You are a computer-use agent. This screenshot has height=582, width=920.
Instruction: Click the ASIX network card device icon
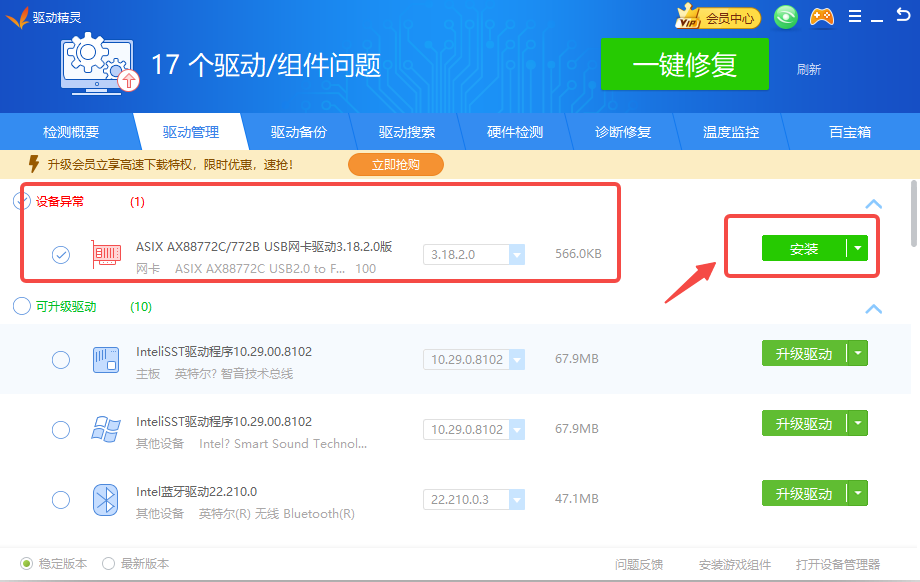[106, 254]
